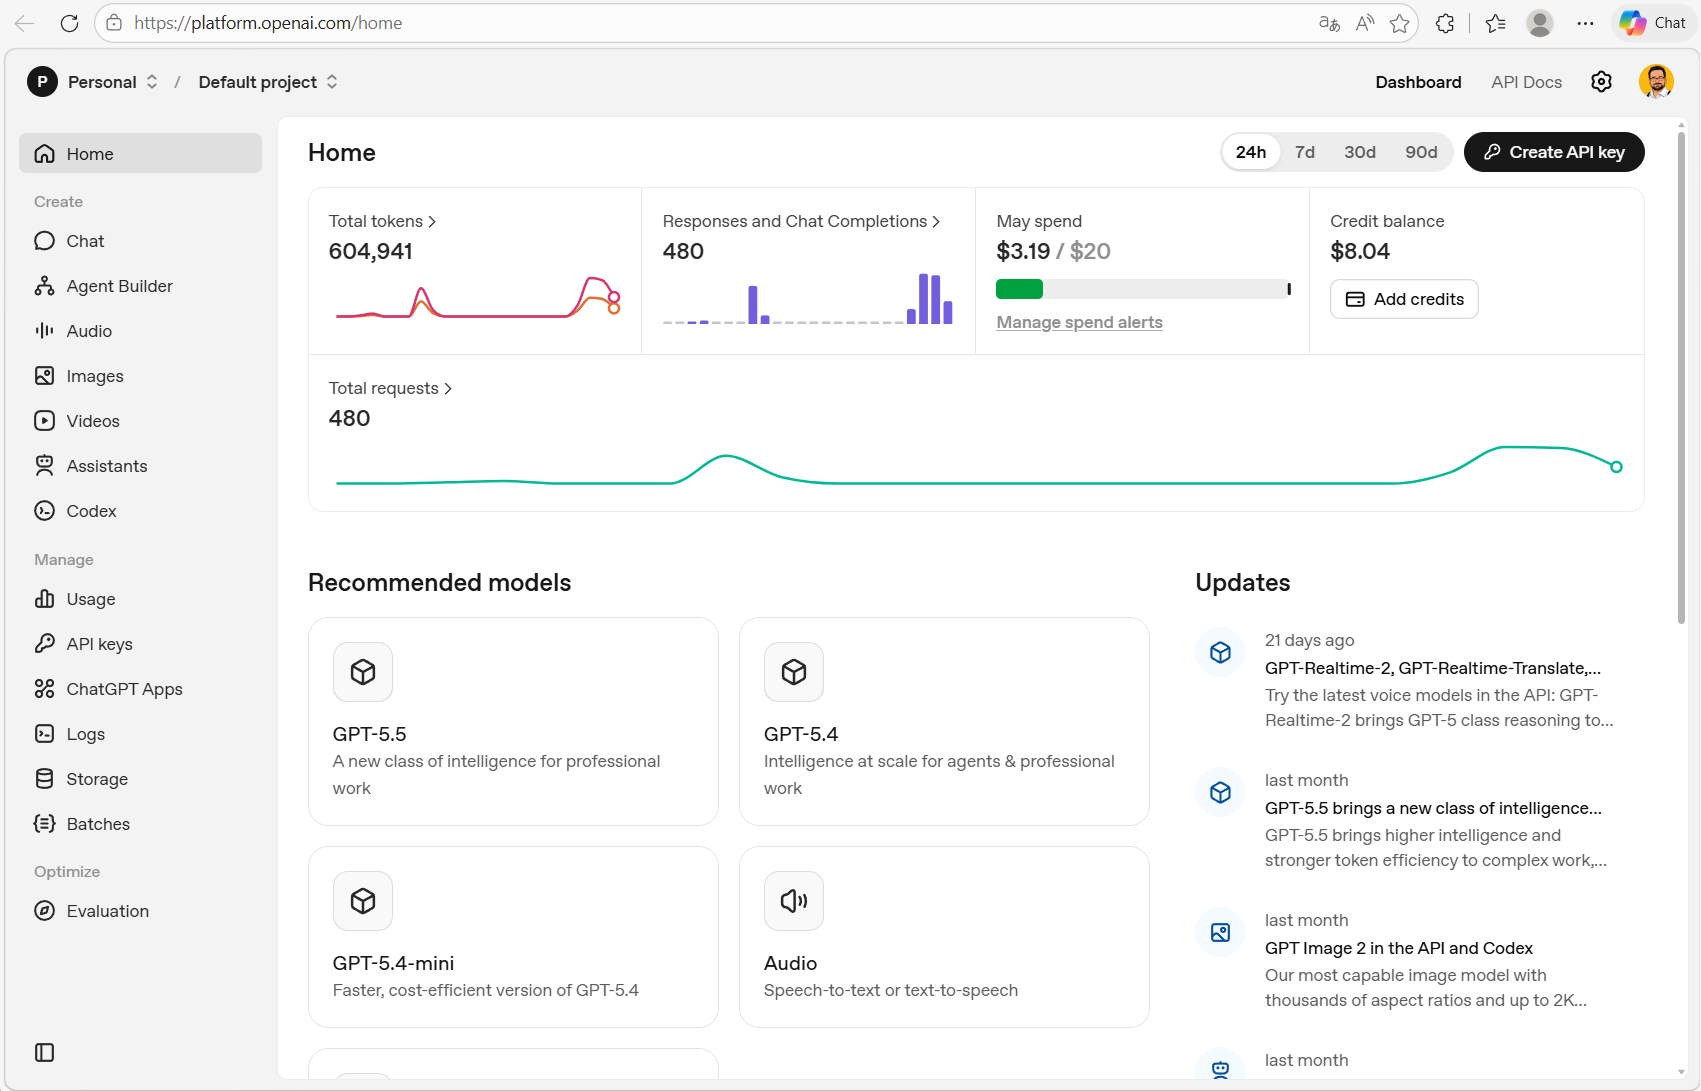Expand Responses and Chat Completions details

tap(801, 221)
